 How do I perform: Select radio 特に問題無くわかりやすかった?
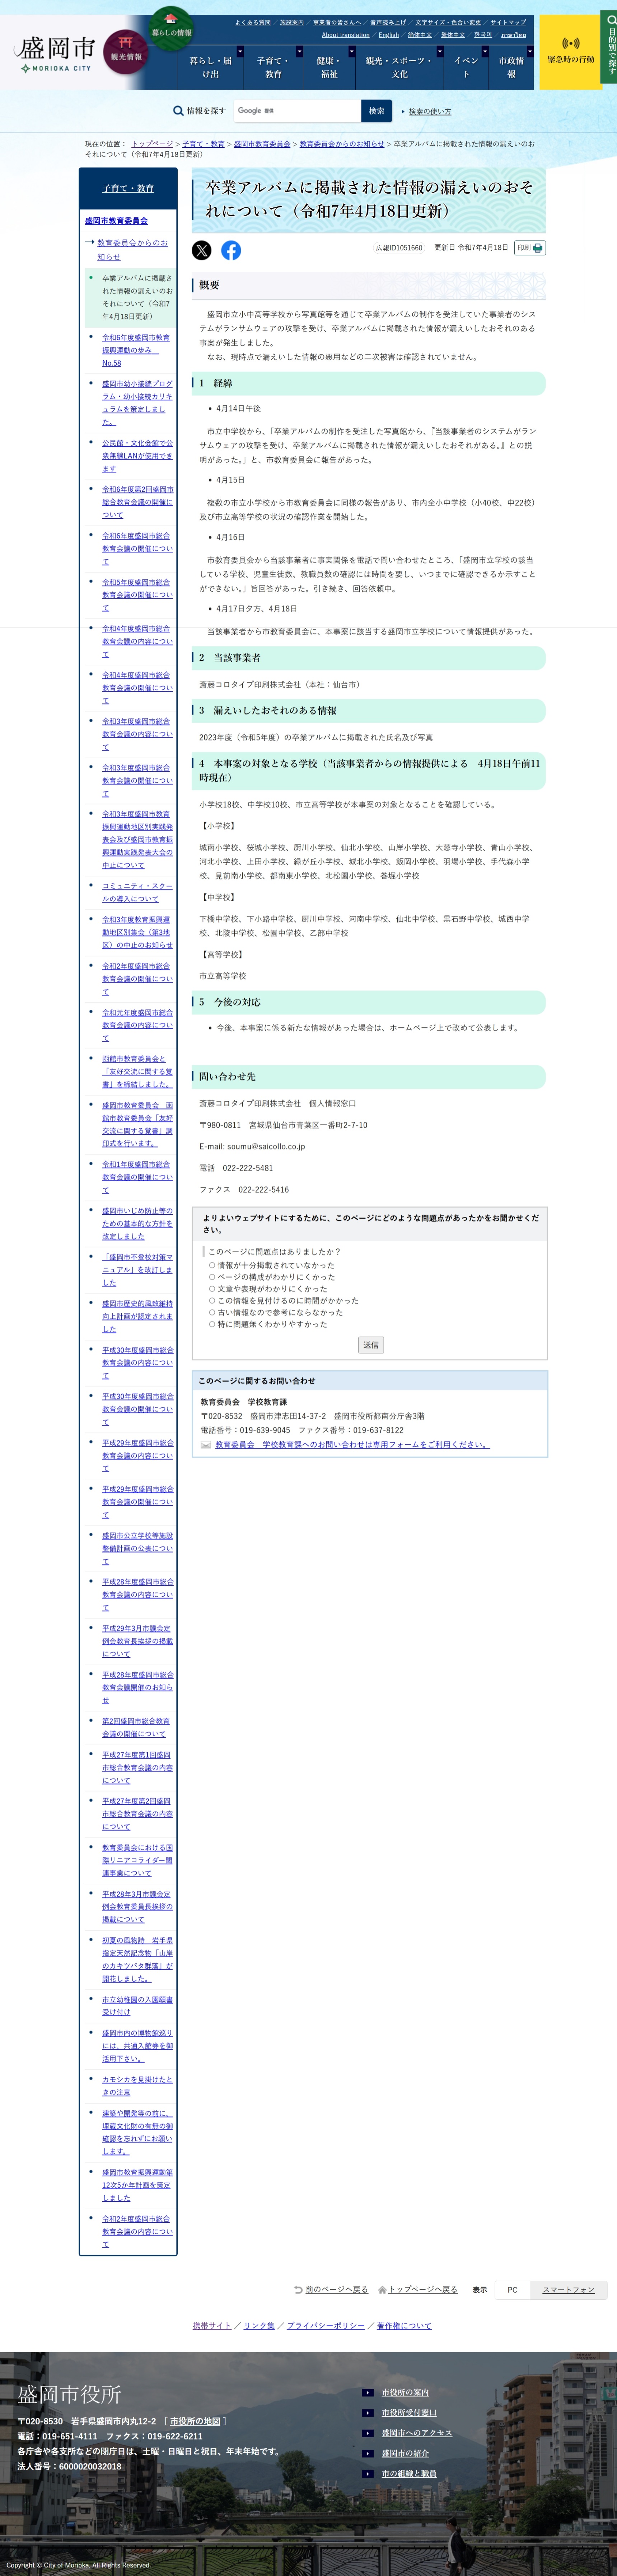212,1324
